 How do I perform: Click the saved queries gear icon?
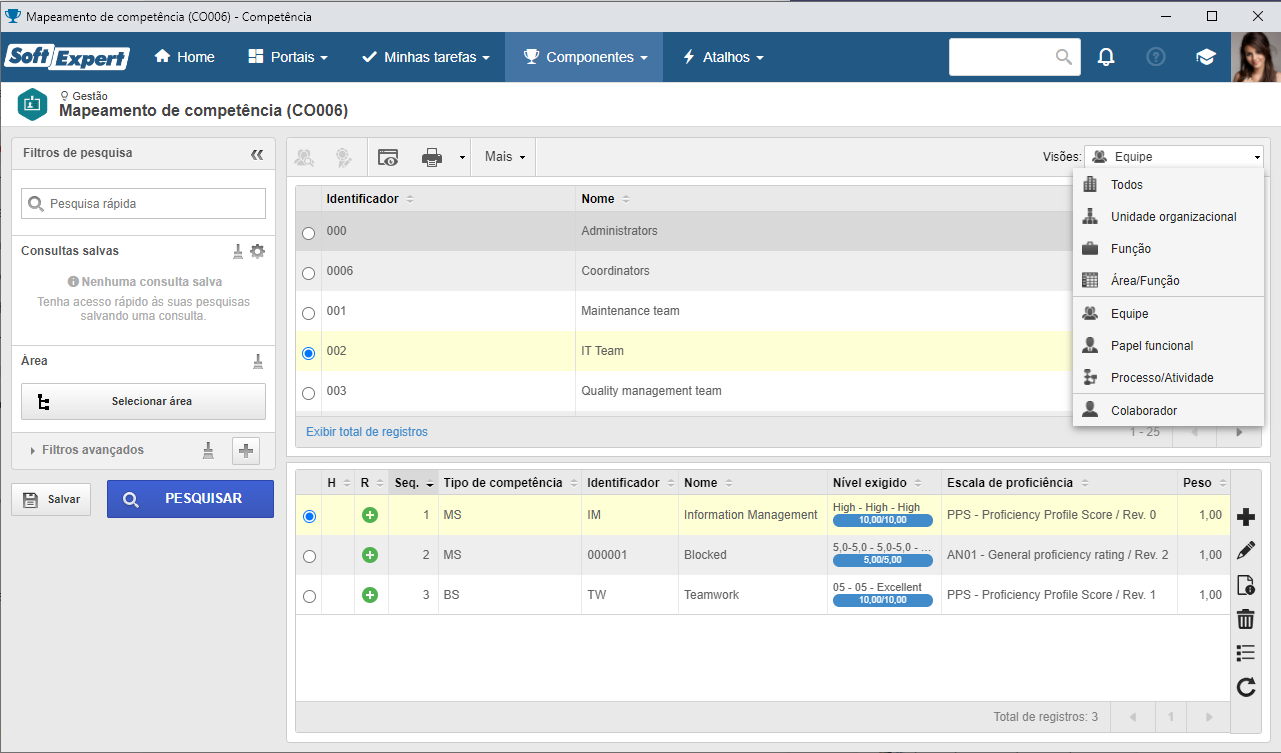click(257, 251)
